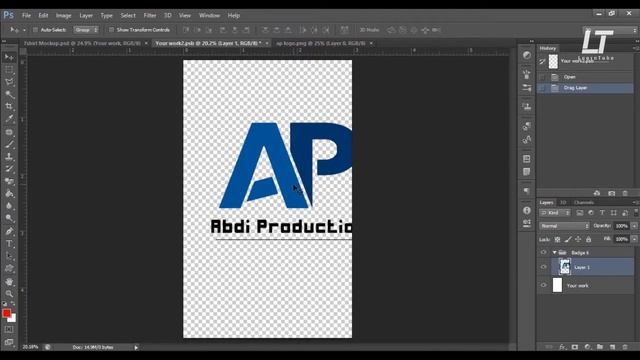
Task: Select the Path Selection tool
Action: click(9, 256)
